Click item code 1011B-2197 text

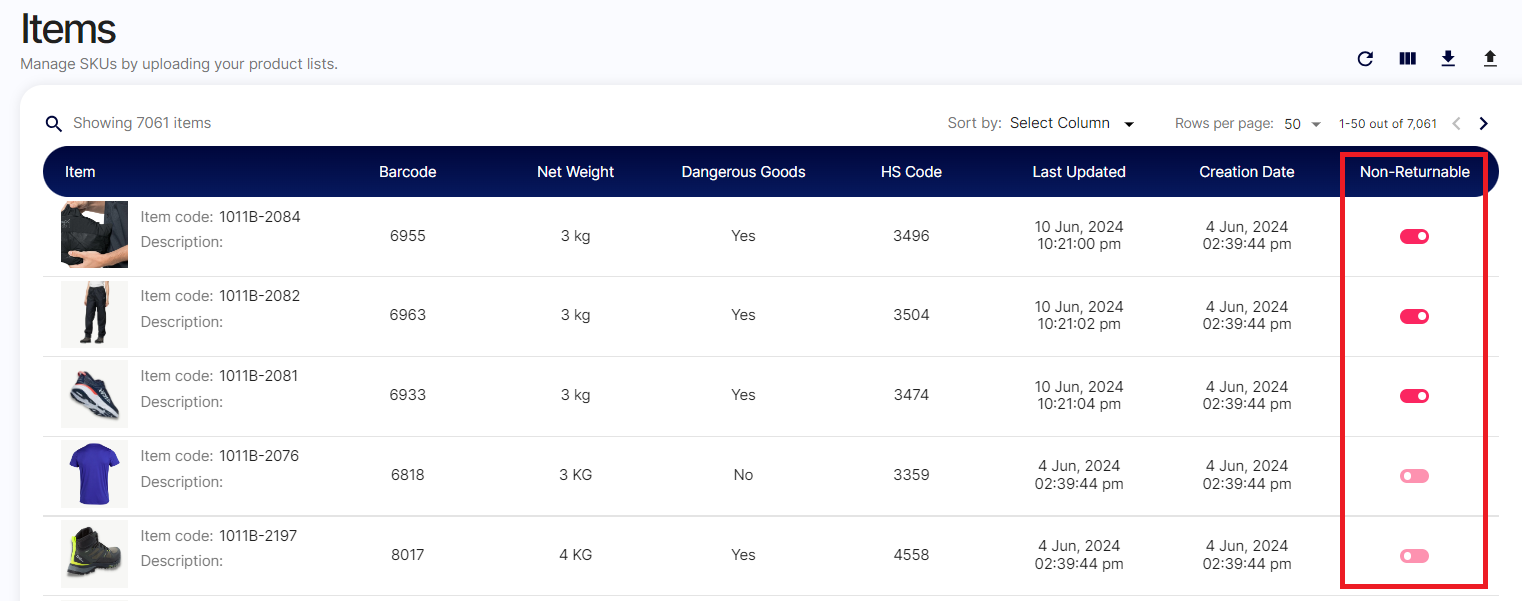[259, 536]
